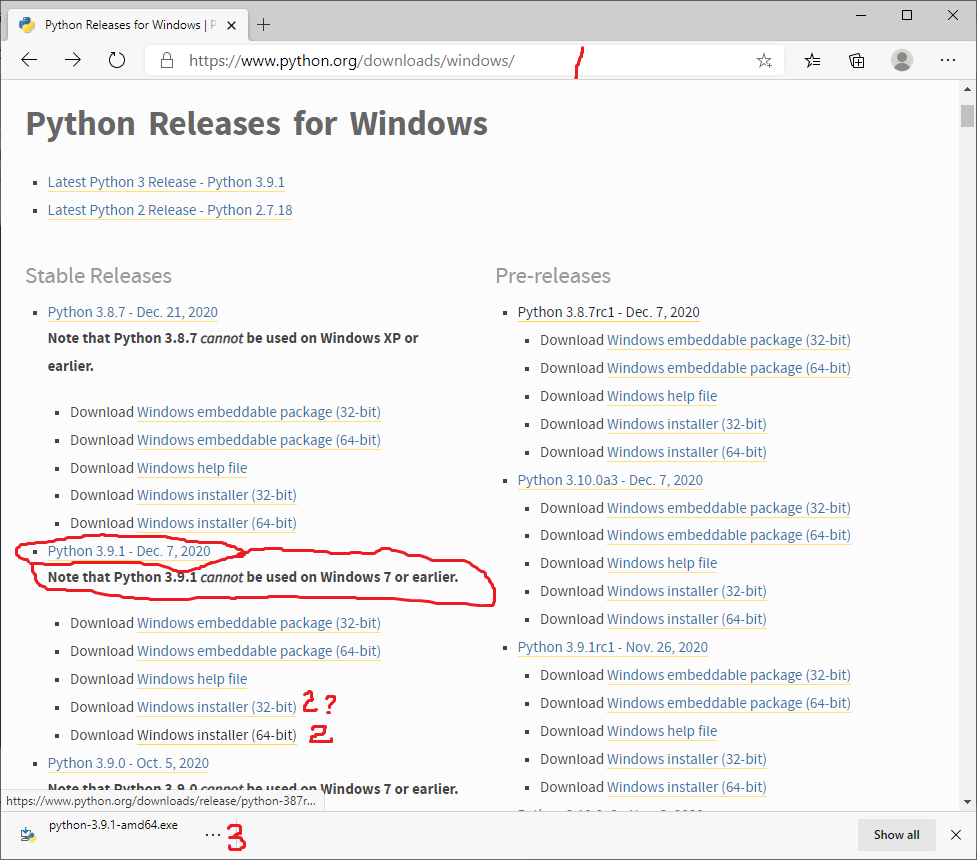The height and width of the screenshot is (860, 977).
Task: Download 3.10.0a3 embeddable package (32-bit)
Action: click(729, 508)
